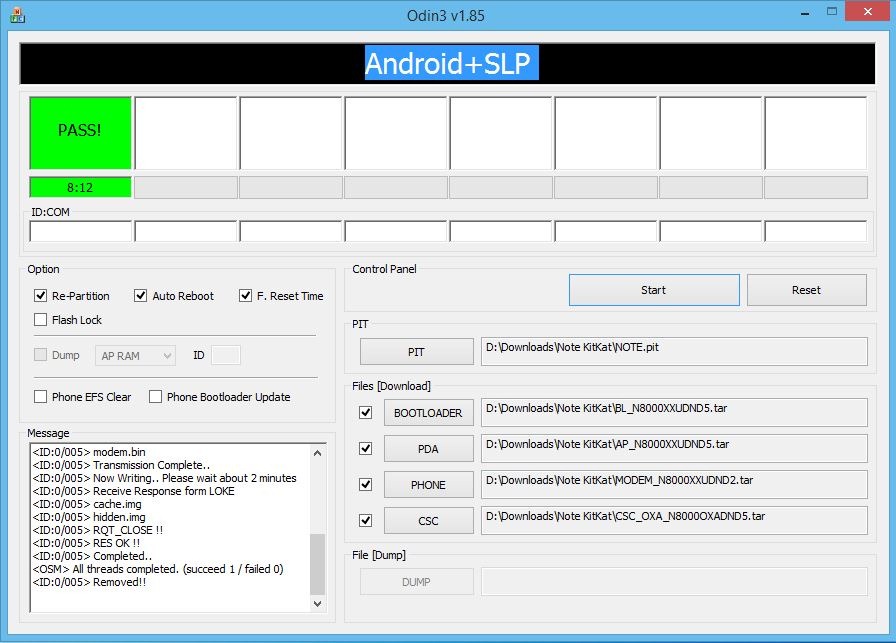Click the 'hidden.img' log line
This screenshot has width=896, height=643.
[89, 517]
